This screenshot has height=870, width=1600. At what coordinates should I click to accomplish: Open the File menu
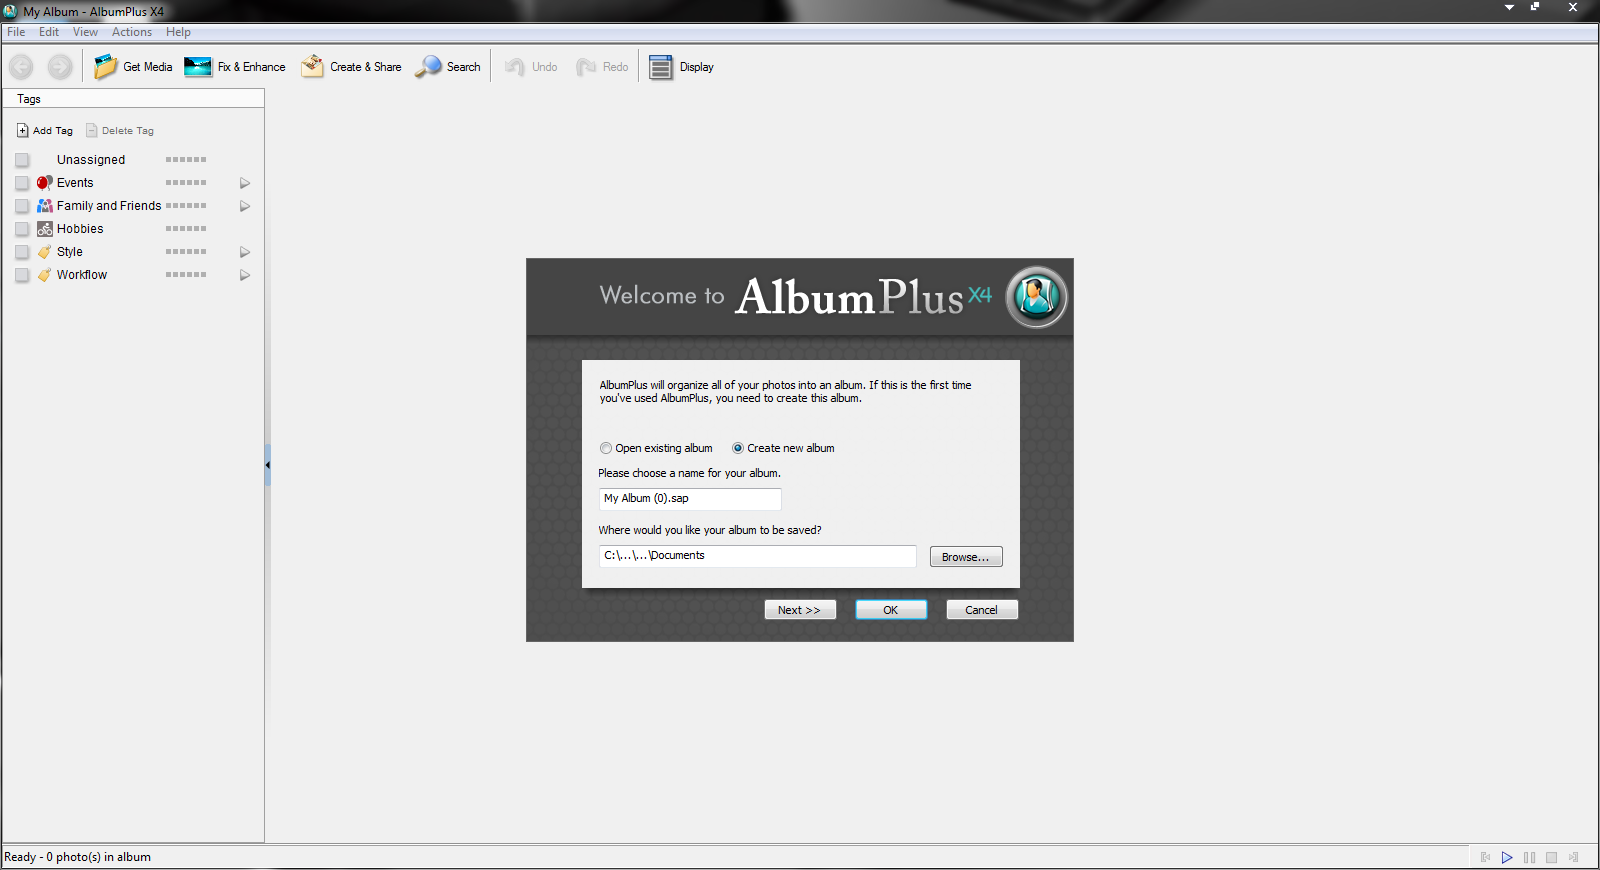(16, 32)
